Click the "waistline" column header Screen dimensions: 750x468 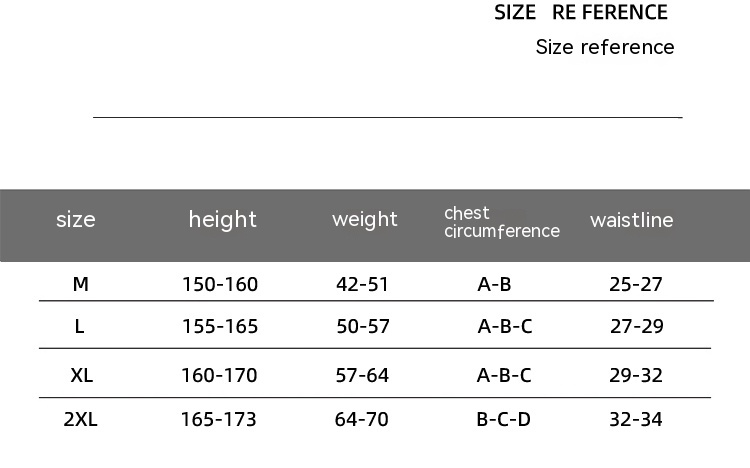(x=632, y=220)
